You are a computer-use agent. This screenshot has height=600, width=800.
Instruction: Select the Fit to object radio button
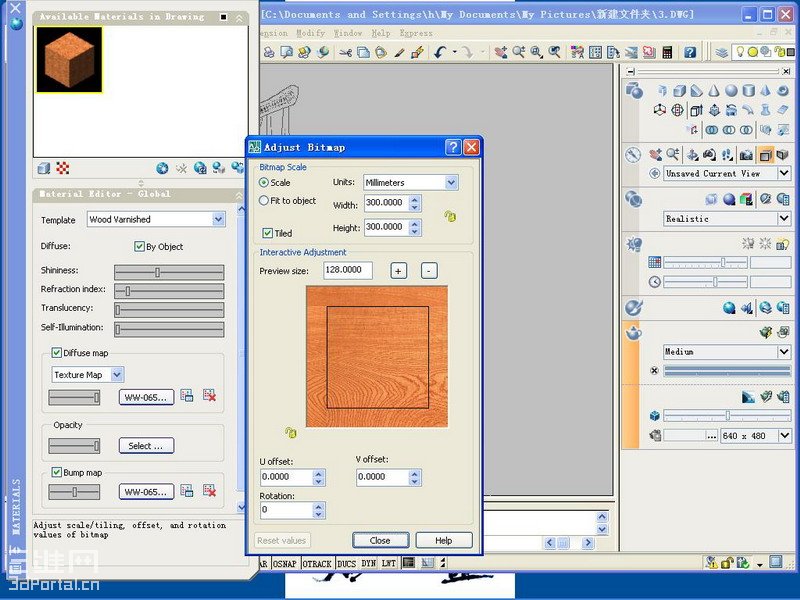click(264, 201)
